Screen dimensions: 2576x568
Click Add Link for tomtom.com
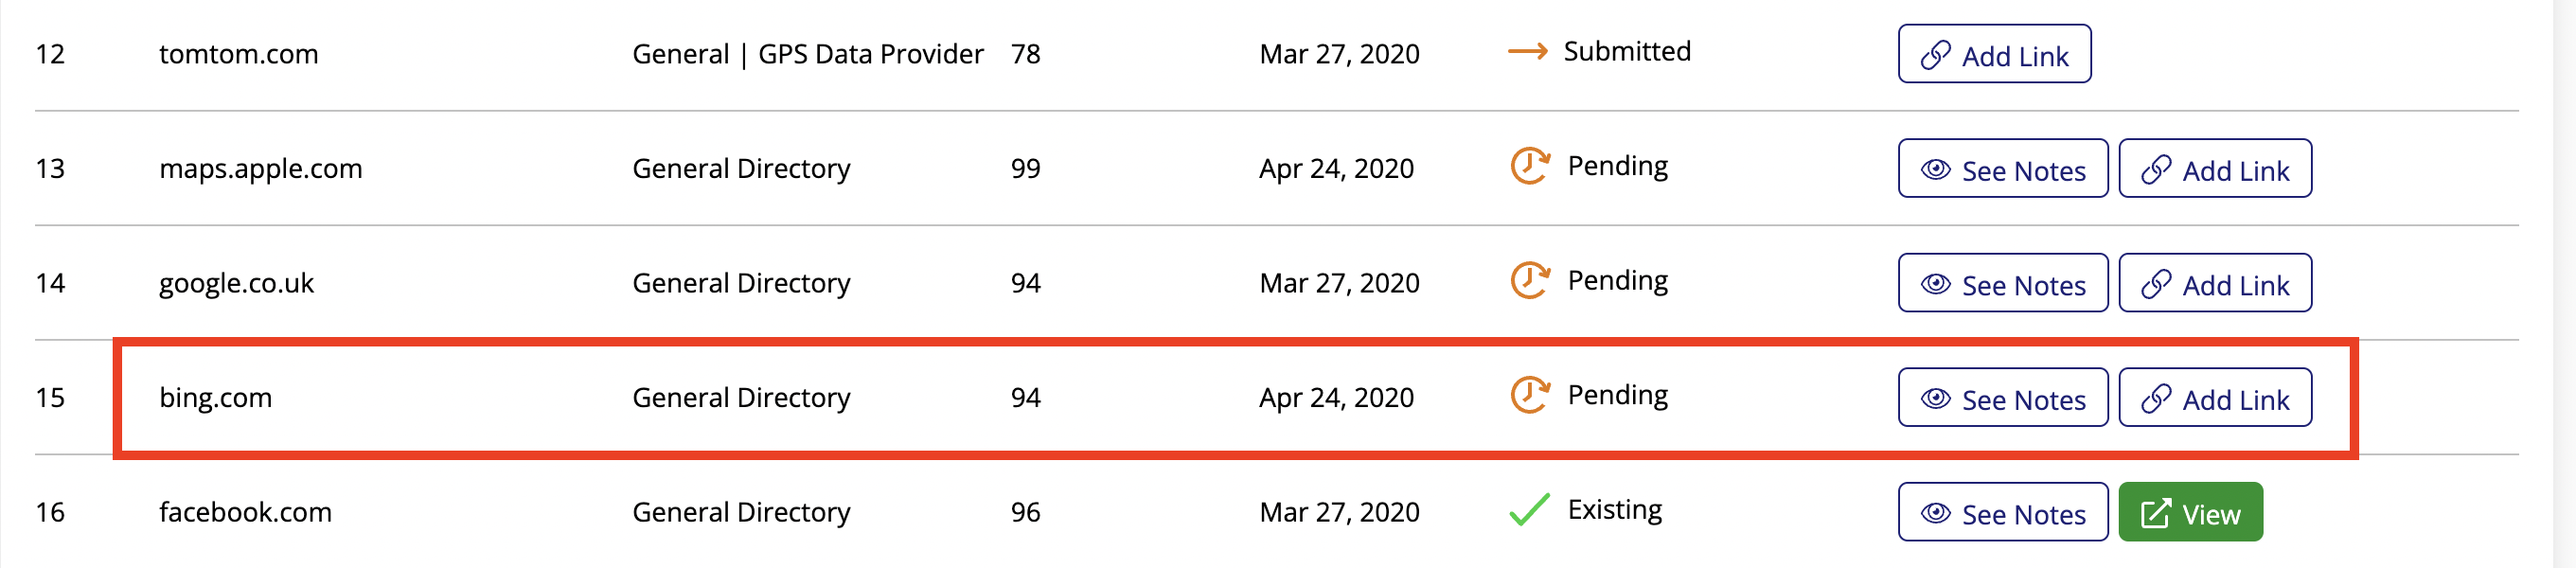1994,54
